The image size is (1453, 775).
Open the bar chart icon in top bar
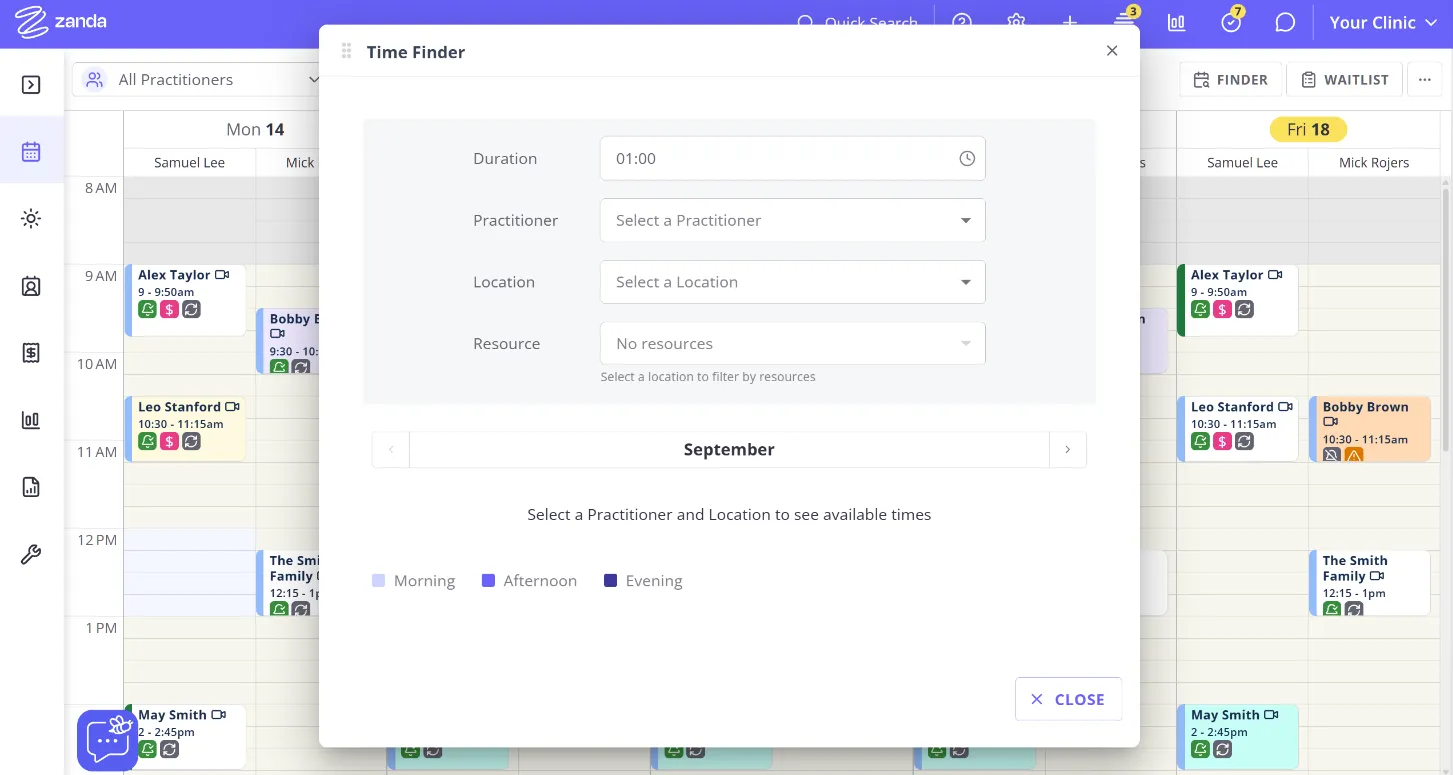tap(1176, 22)
